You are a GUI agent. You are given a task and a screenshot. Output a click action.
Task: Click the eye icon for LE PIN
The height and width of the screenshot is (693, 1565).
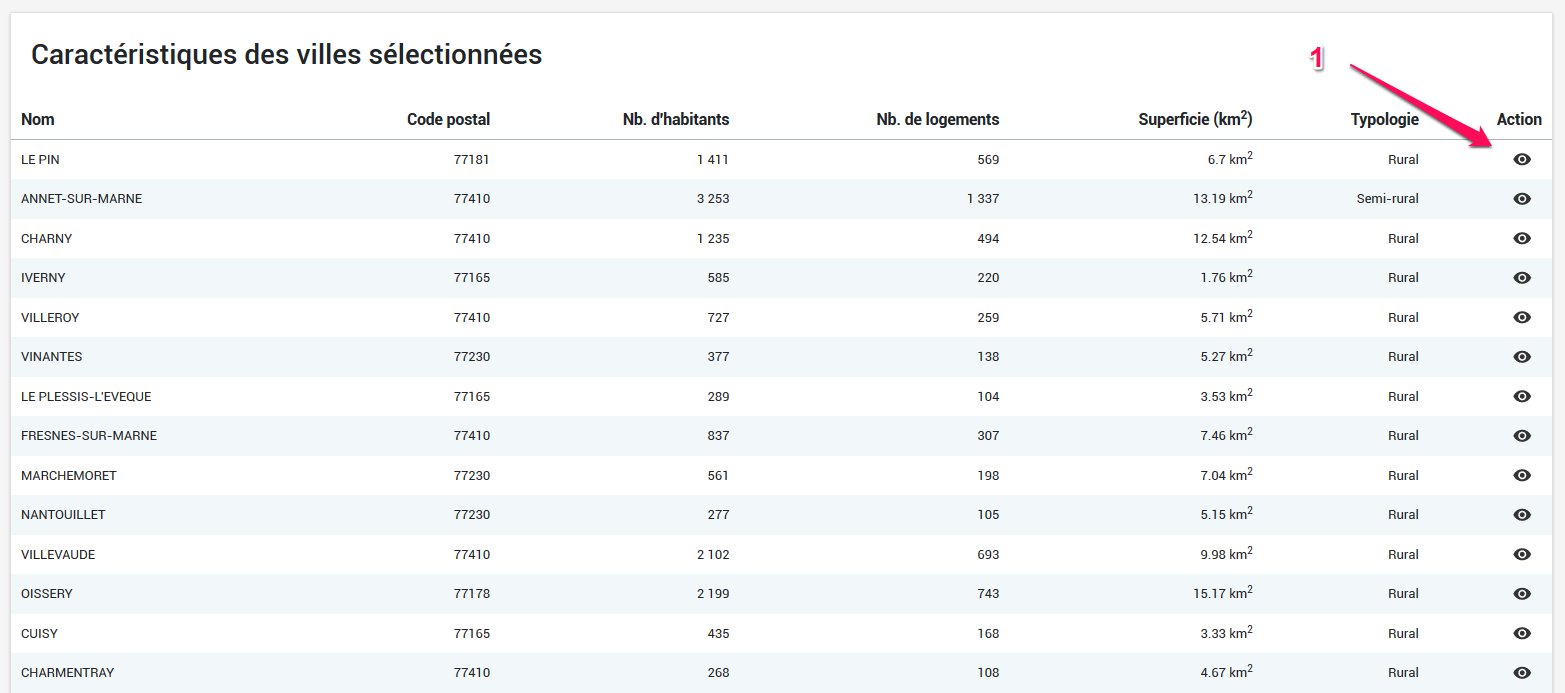coord(1522,160)
